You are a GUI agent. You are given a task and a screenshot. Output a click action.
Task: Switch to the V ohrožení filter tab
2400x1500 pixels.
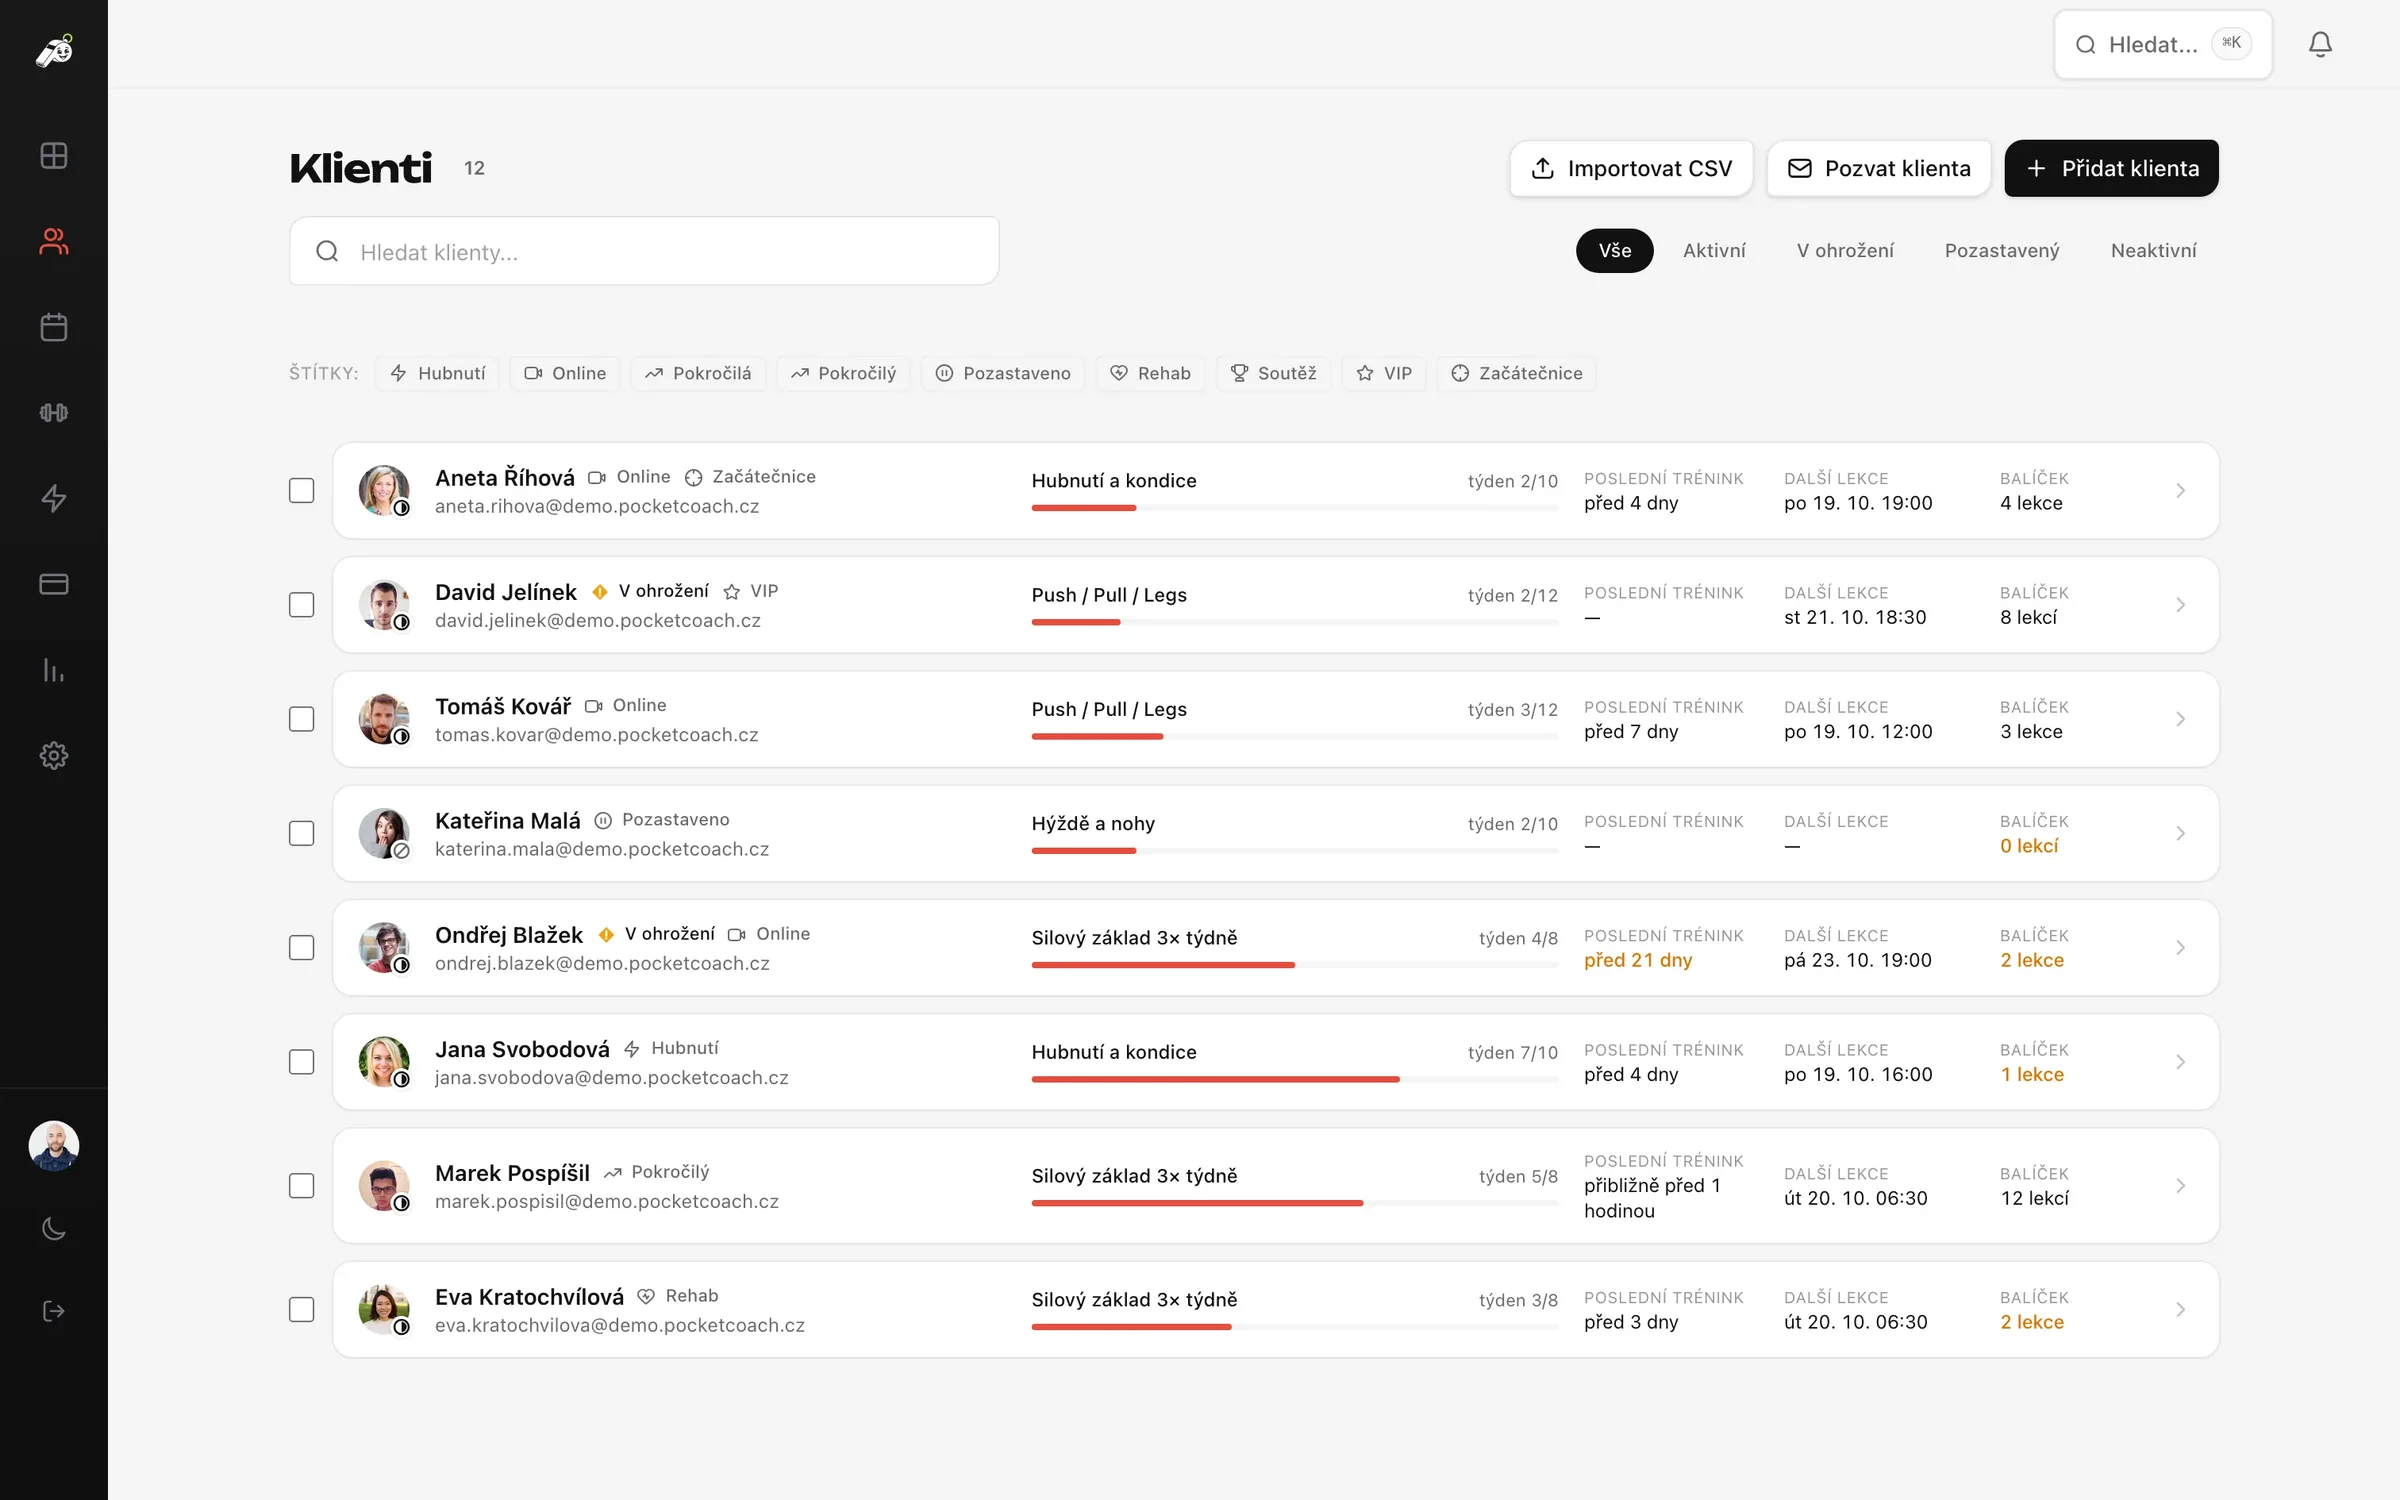point(1845,250)
